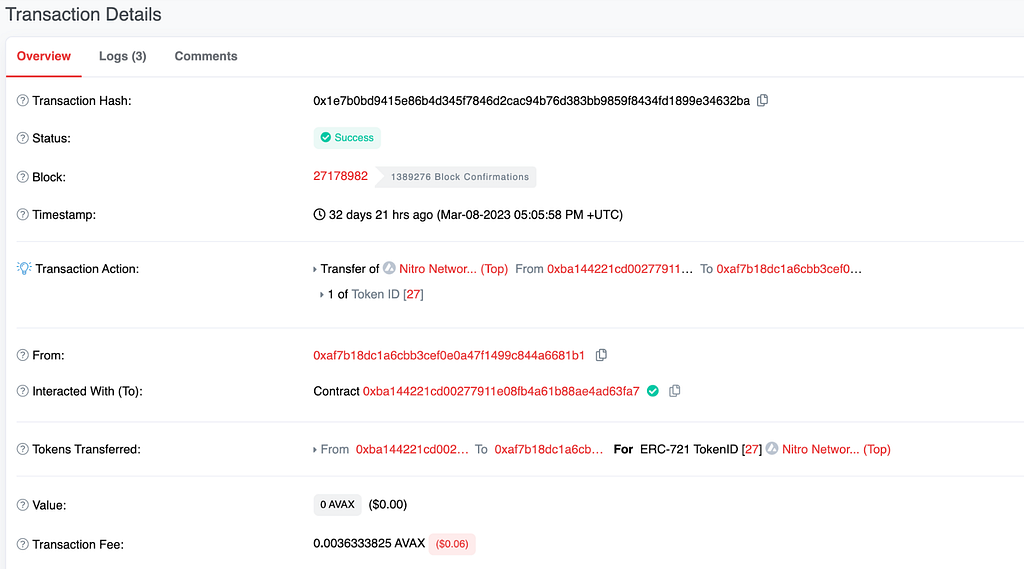This screenshot has width=1024, height=569.
Task: Click the help icon beside Tokens Transferred
Action: 23,449
